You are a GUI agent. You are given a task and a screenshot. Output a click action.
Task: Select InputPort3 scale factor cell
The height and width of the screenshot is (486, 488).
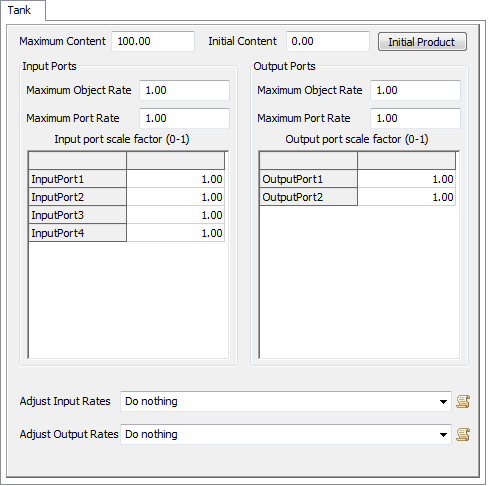(175, 215)
